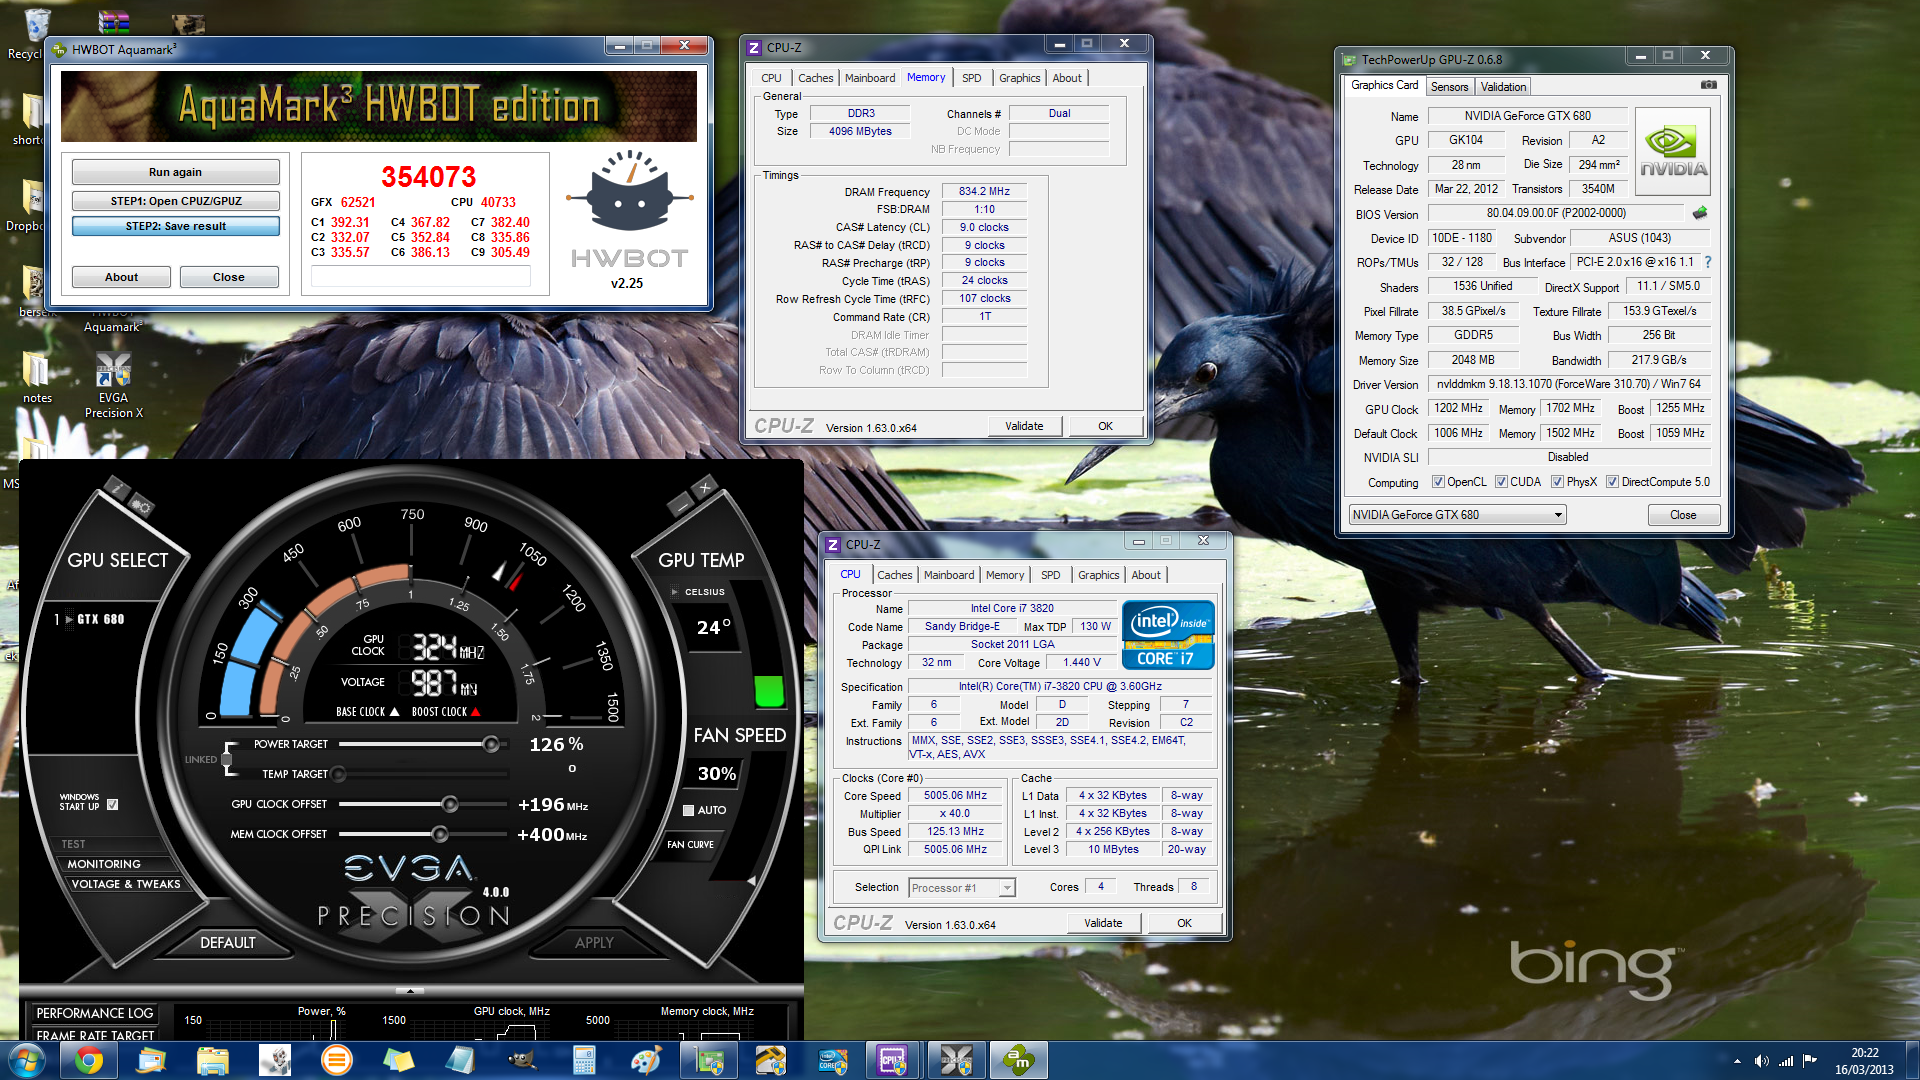Open network status tray icon

1786,1061
